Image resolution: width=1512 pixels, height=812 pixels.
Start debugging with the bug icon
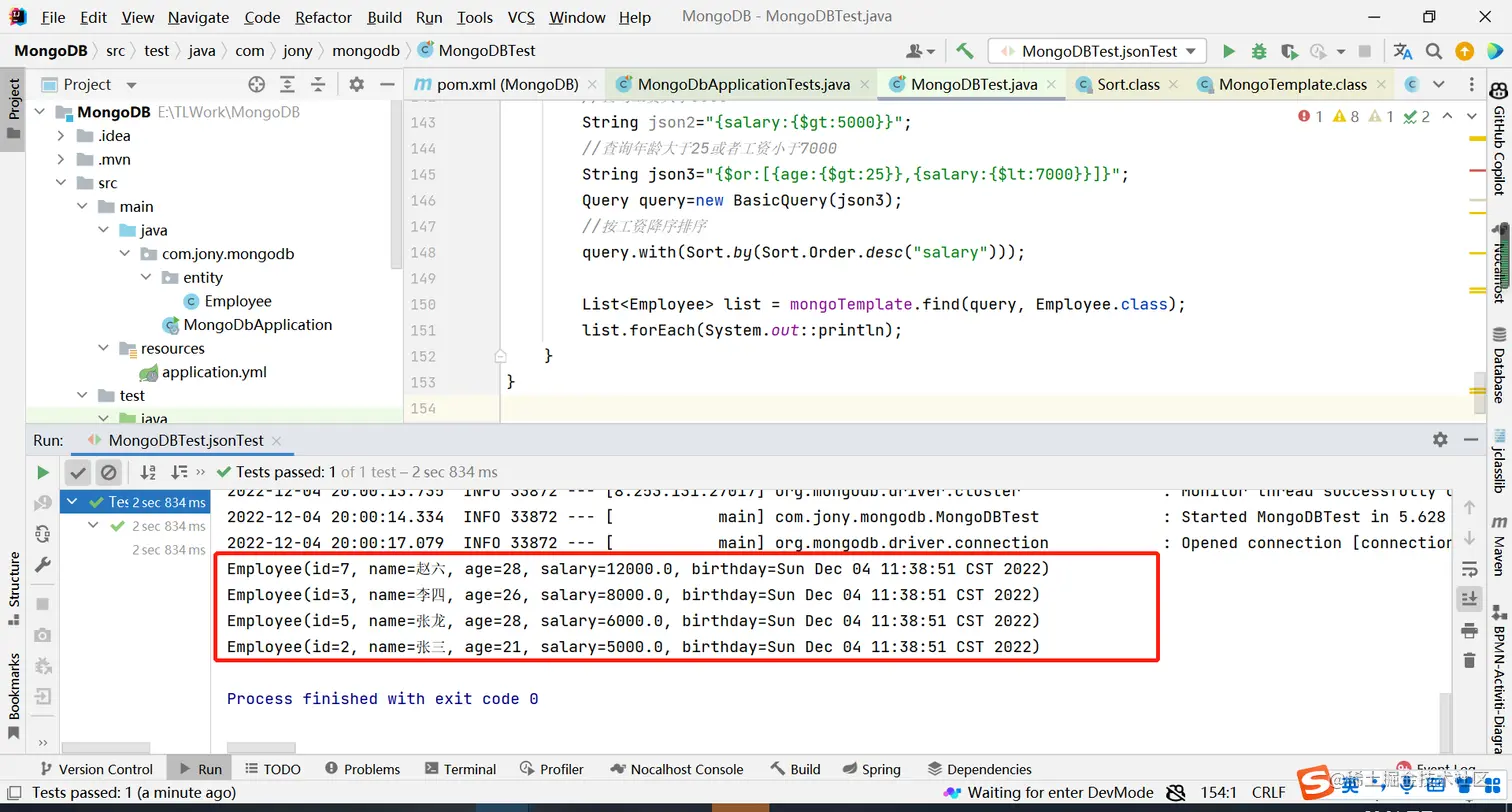(x=1259, y=51)
